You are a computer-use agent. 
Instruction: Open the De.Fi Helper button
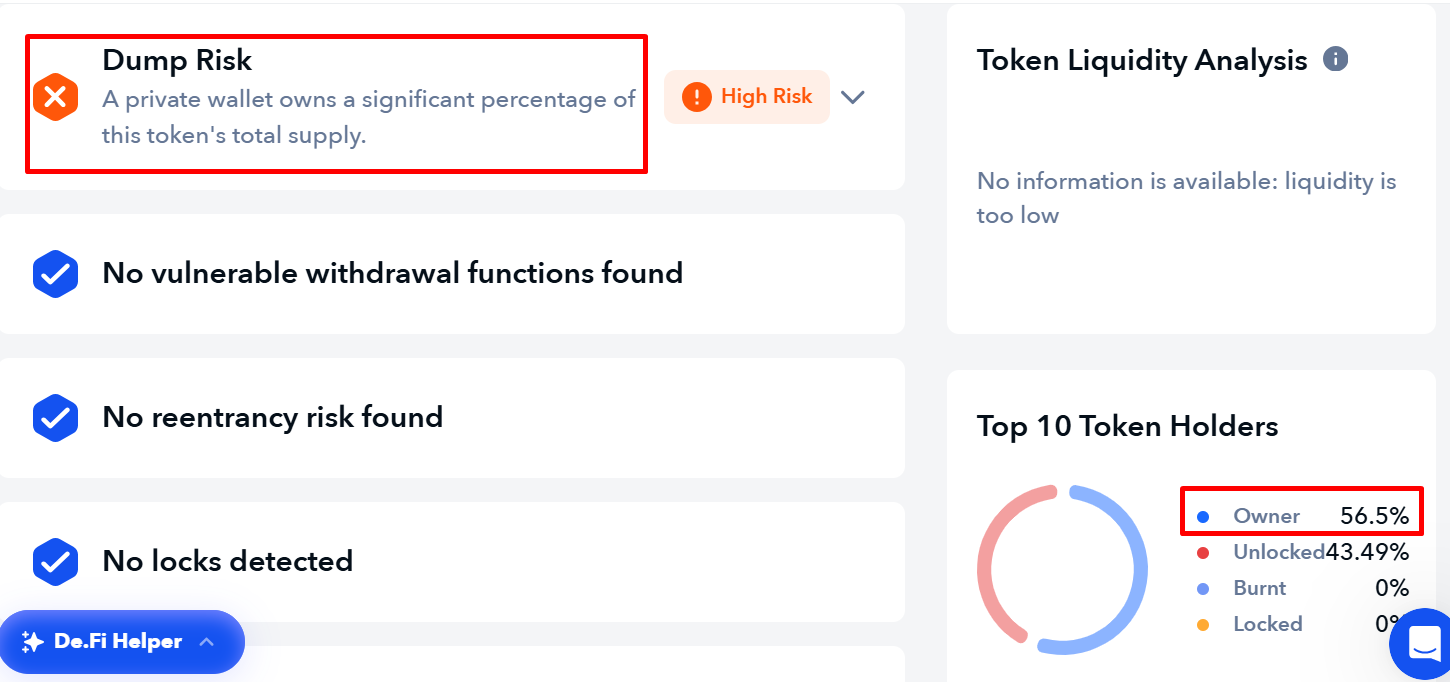tap(118, 642)
